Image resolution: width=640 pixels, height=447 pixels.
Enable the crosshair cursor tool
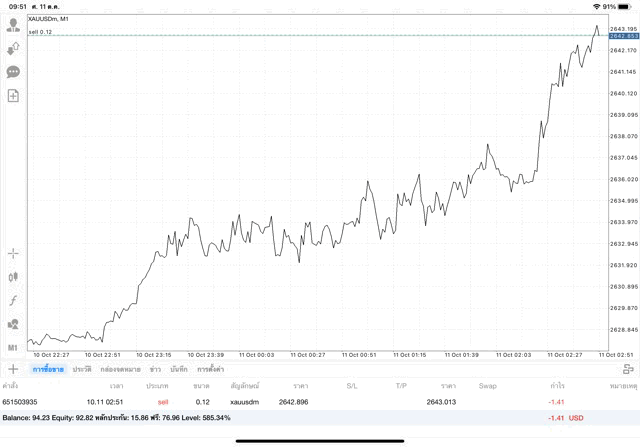(13, 253)
